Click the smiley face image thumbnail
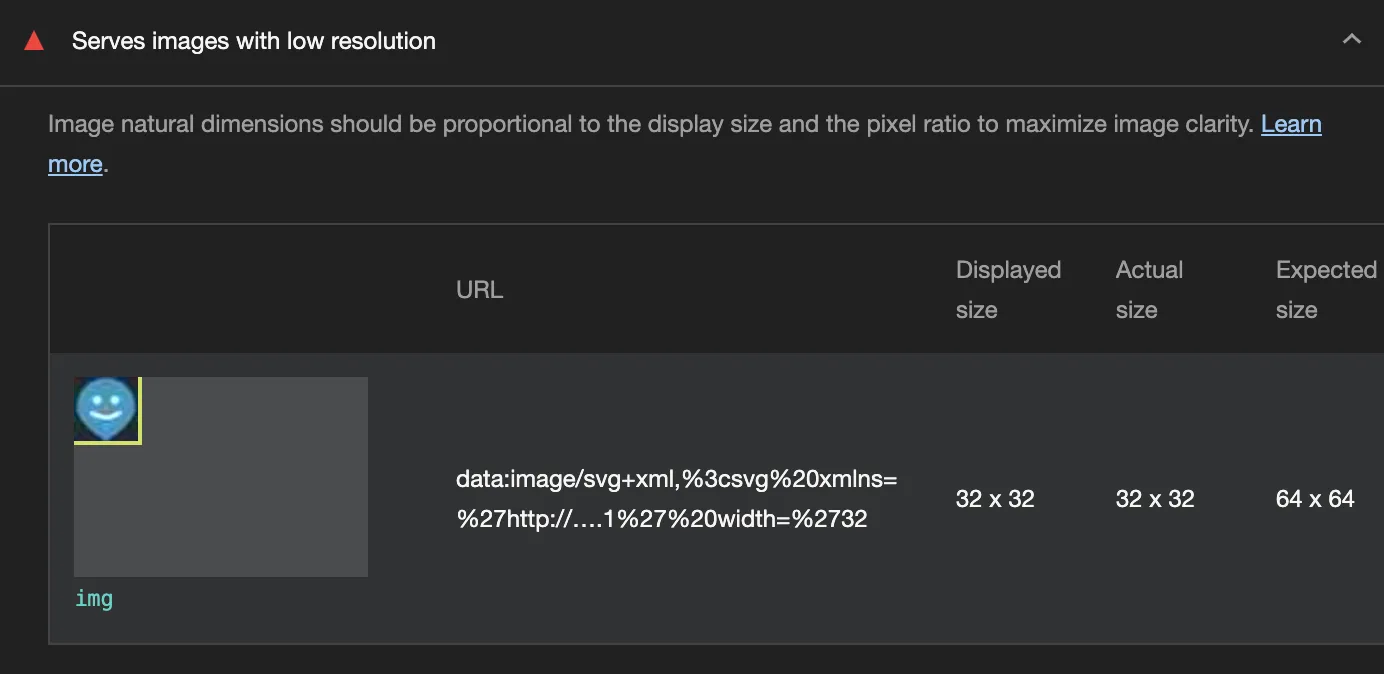This screenshot has height=674, width=1384. tap(105, 408)
